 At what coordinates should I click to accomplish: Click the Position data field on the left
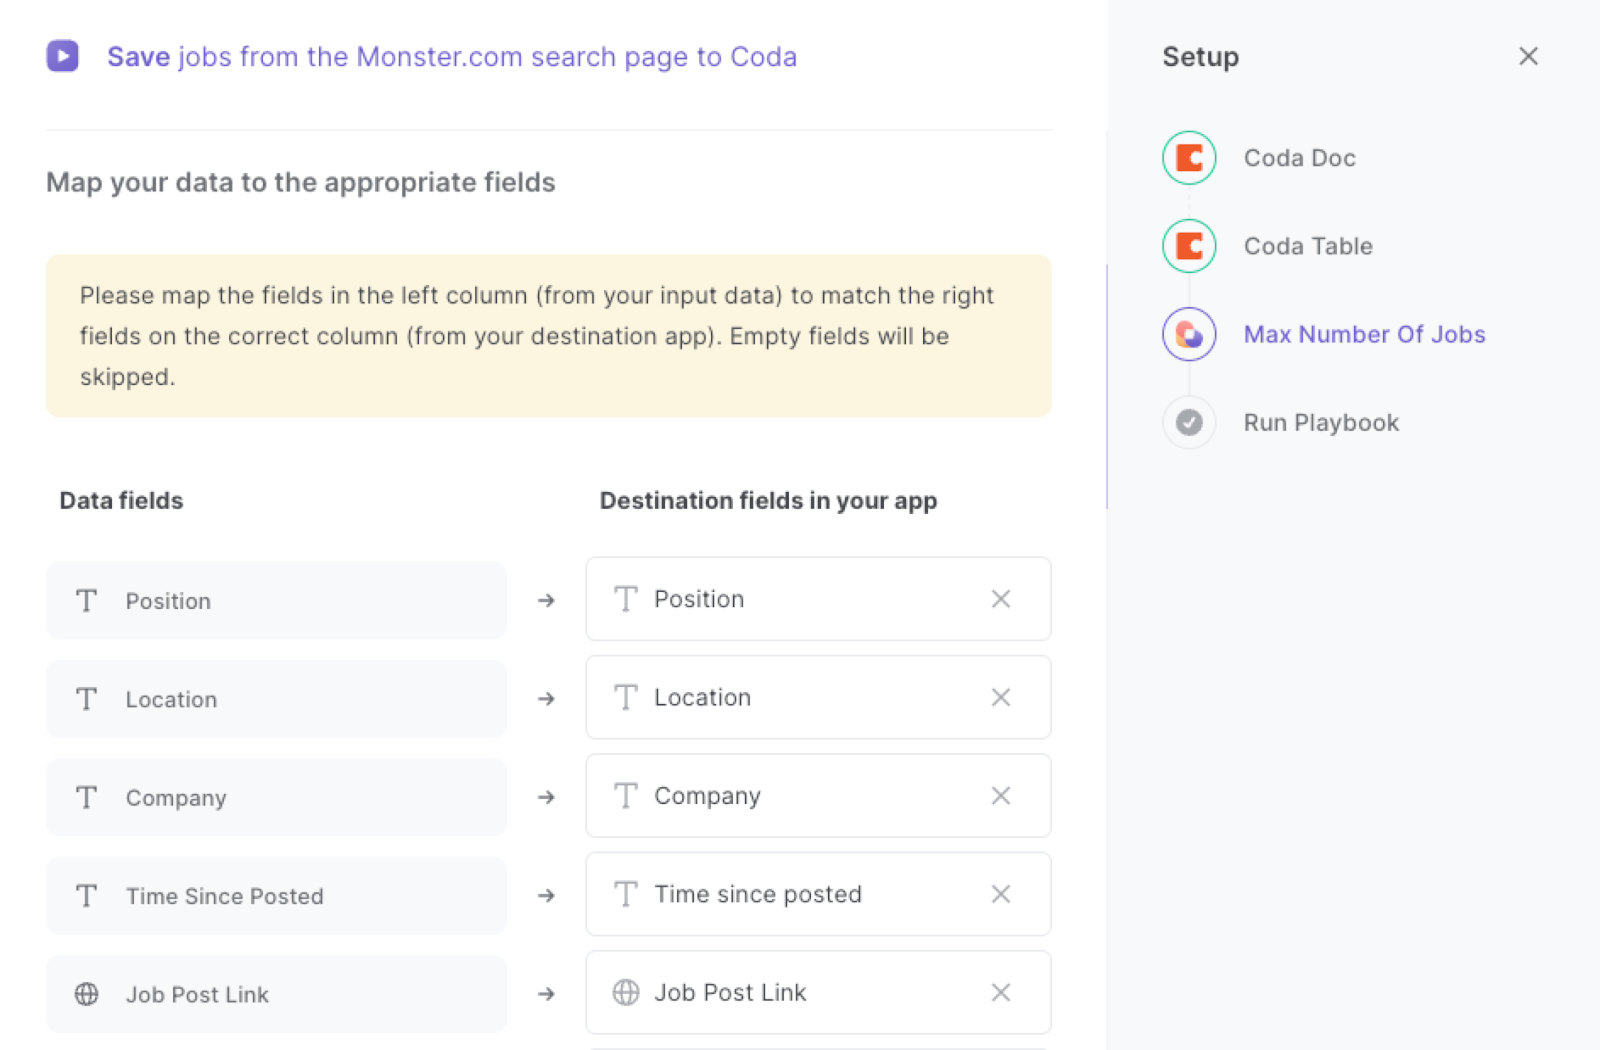276,600
